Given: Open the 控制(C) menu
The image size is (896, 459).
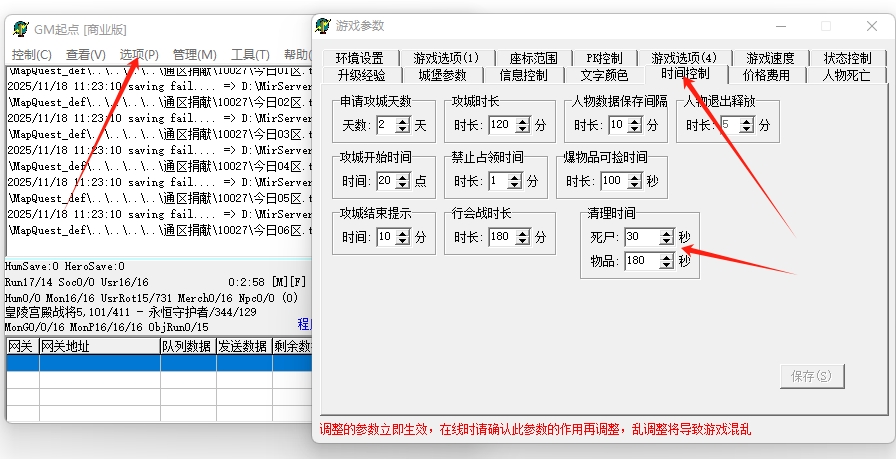Looking at the screenshot, I should point(31,55).
